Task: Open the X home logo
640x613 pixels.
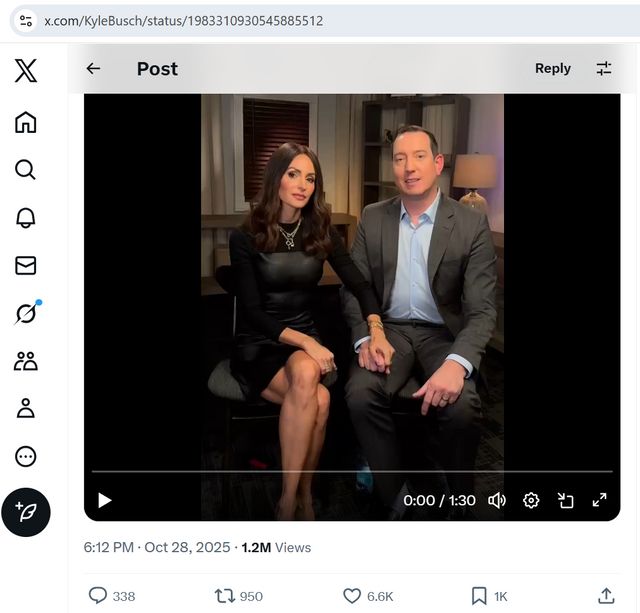Action: tap(26, 70)
